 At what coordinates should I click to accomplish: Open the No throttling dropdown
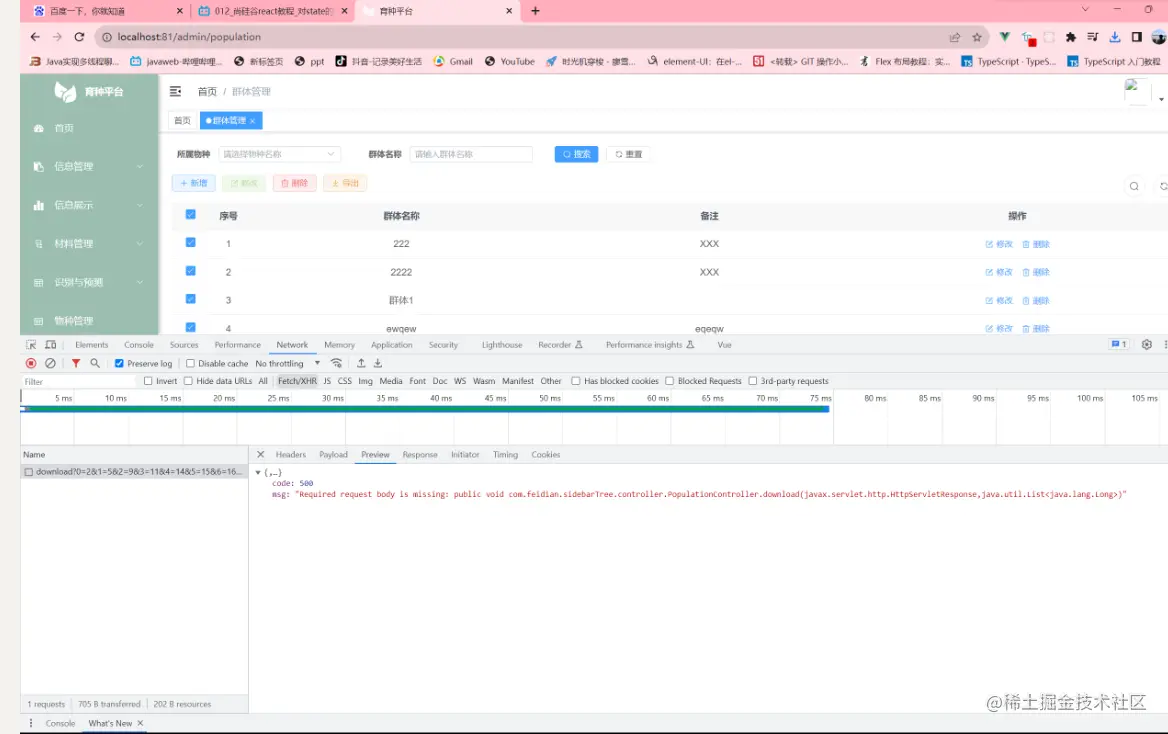coord(288,364)
